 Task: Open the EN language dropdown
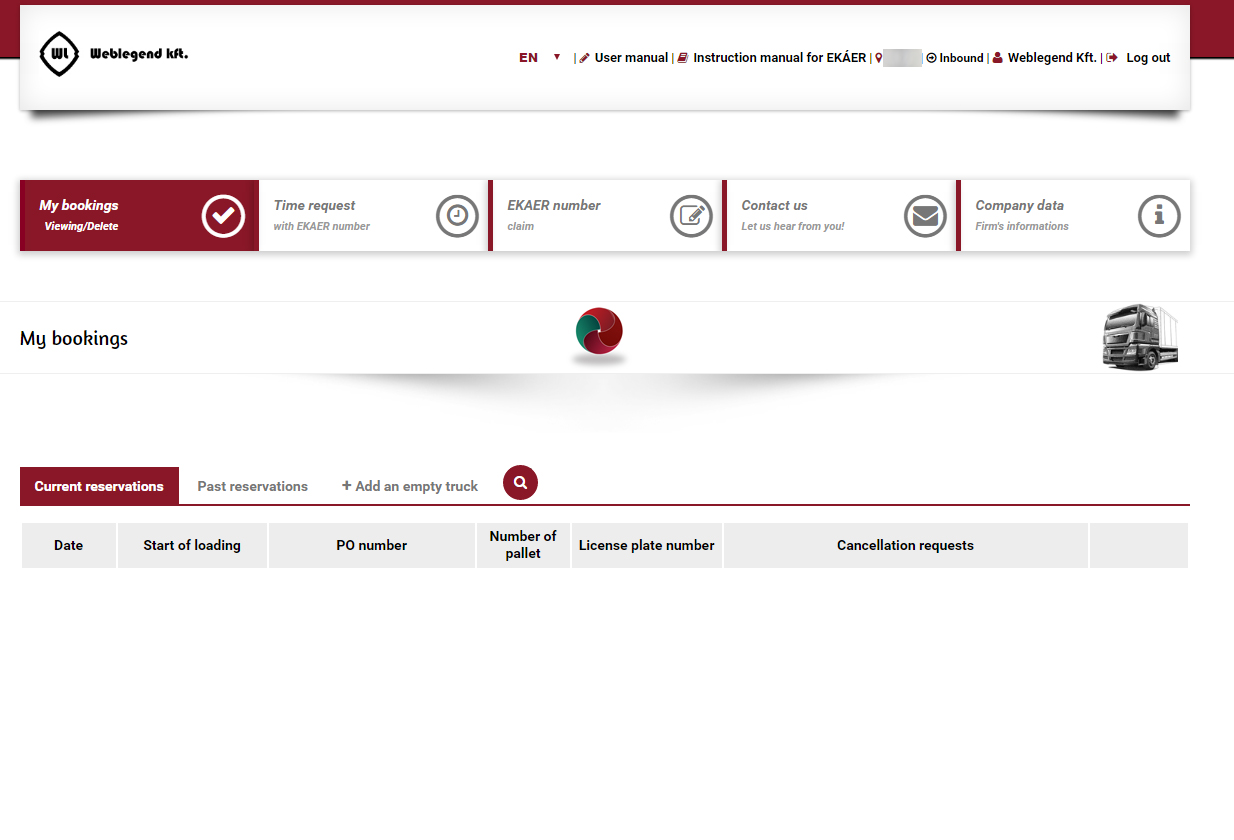540,58
